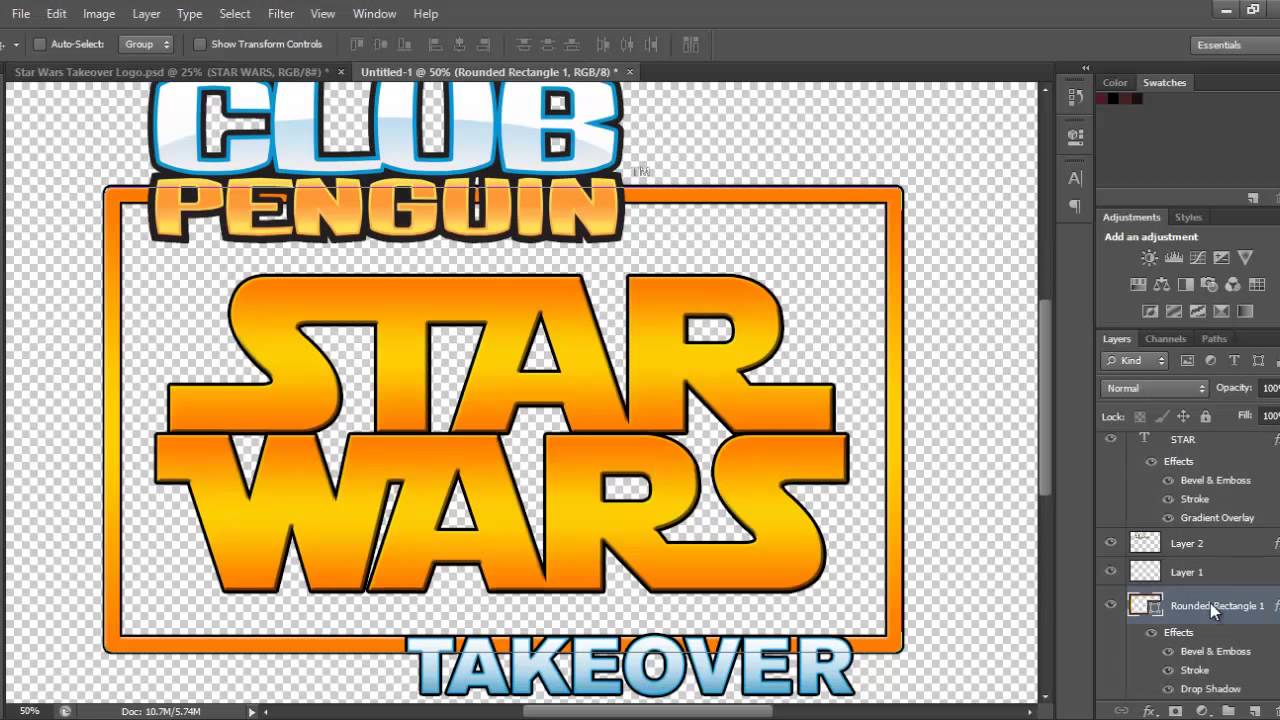Lock image pixels
1280x720 pixels.
1161,417
